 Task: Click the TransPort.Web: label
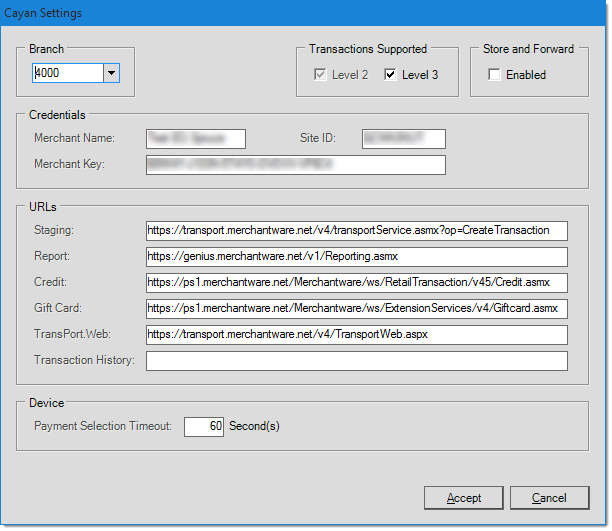pos(72,334)
